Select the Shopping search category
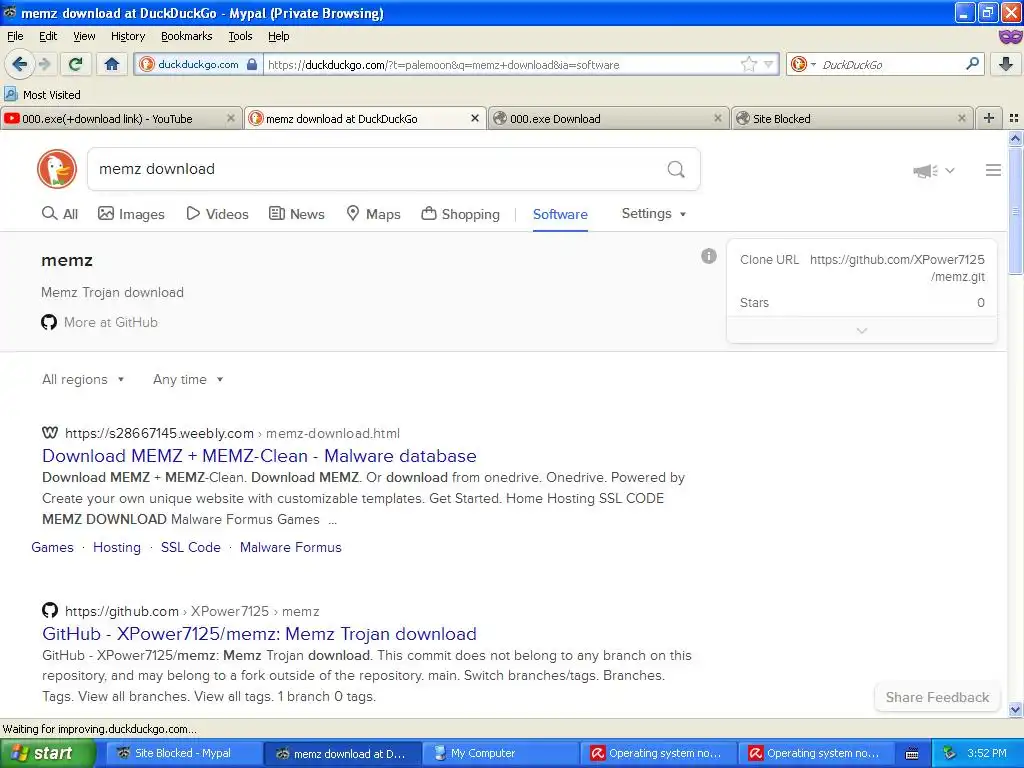The height and width of the screenshot is (768, 1024). [460, 214]
